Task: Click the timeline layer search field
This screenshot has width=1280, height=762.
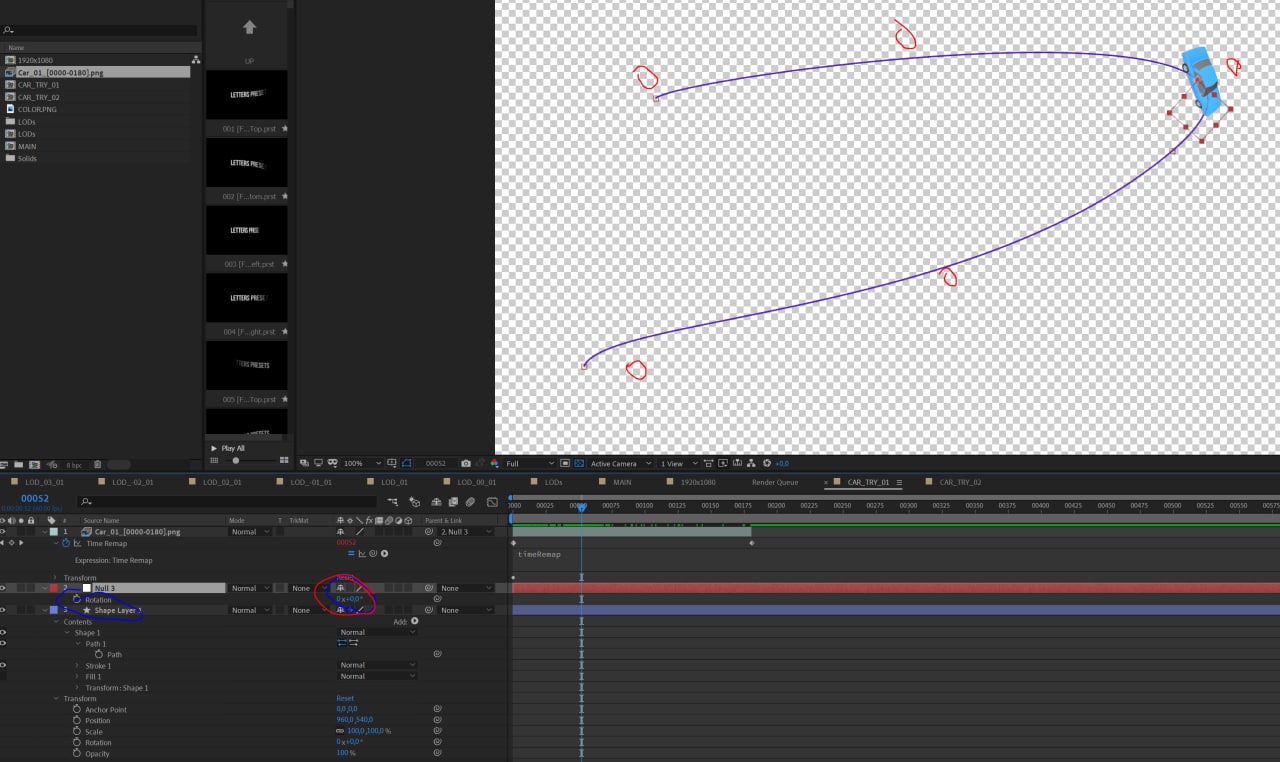Action: click(x=228, y=501)
